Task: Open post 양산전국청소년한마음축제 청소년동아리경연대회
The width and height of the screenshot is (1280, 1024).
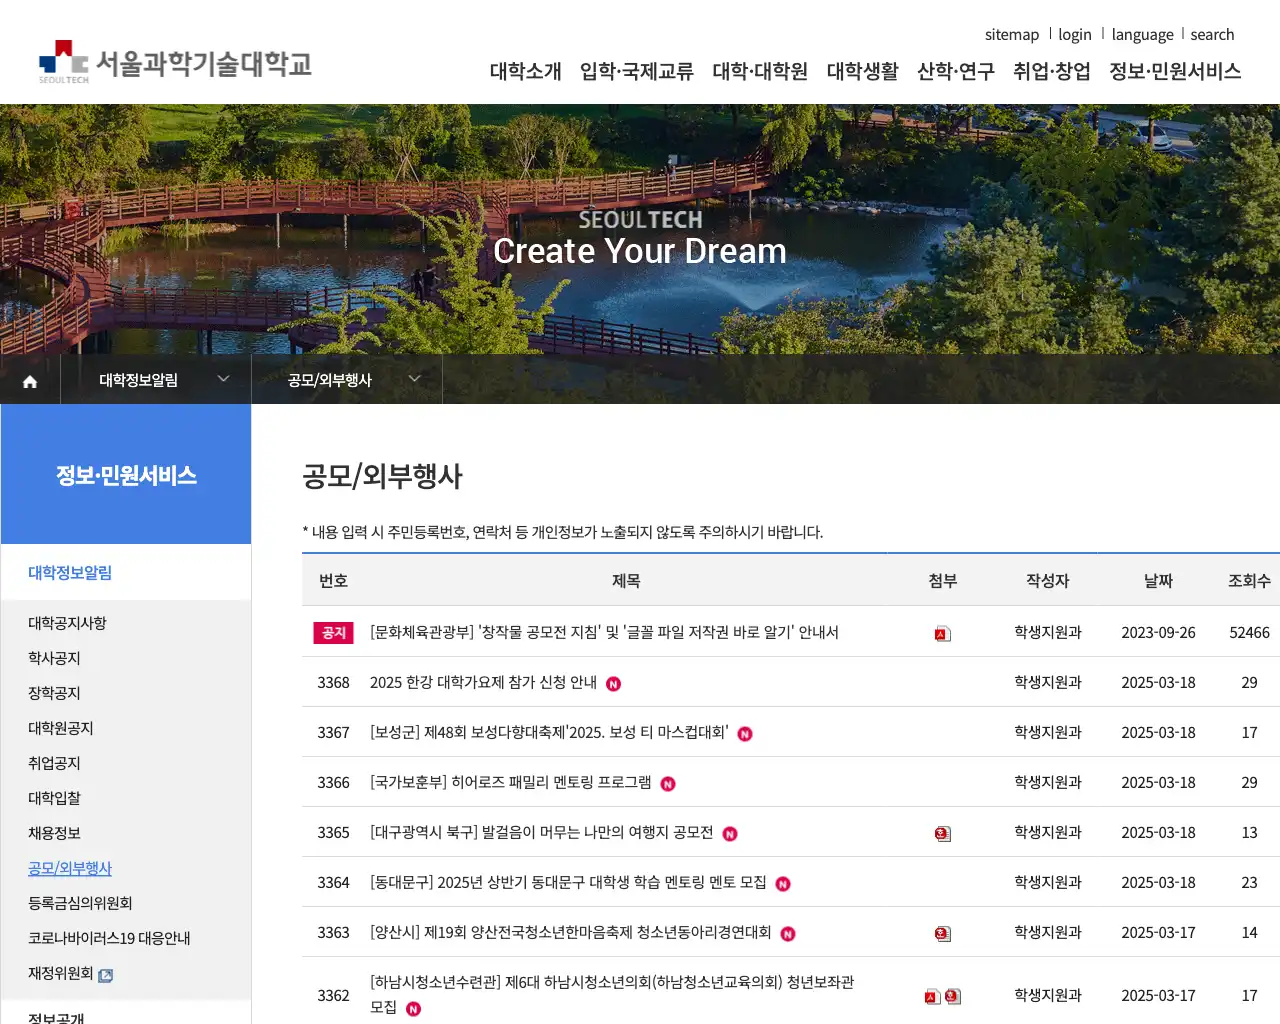Action: click(570, 932)
